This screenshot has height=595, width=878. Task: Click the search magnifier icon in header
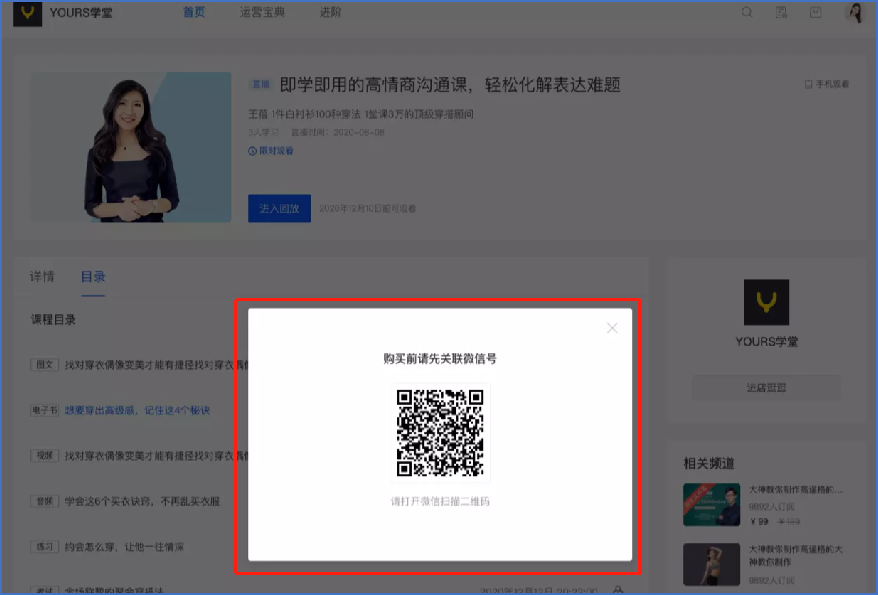[x=747, y=13]
